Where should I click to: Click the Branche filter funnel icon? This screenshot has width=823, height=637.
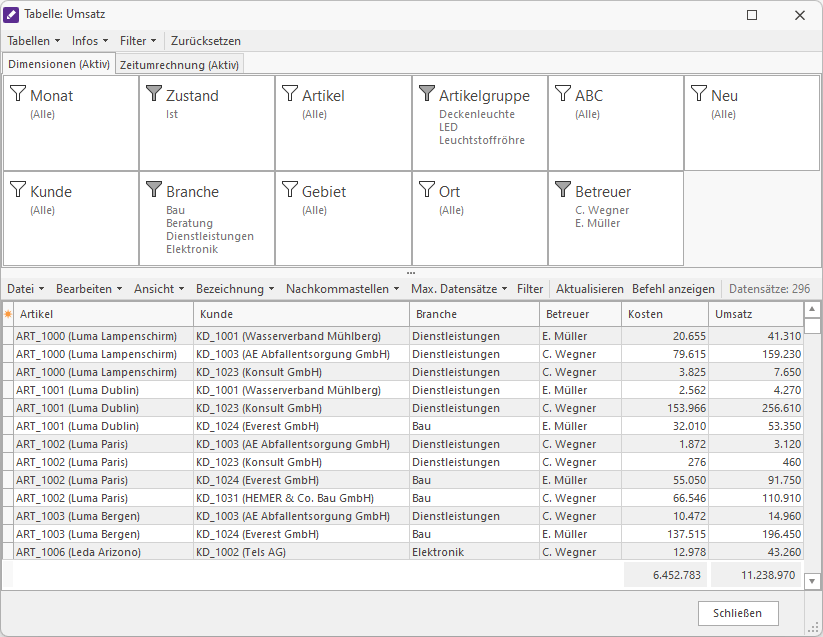pyautogui.click(x=153, y=190)
